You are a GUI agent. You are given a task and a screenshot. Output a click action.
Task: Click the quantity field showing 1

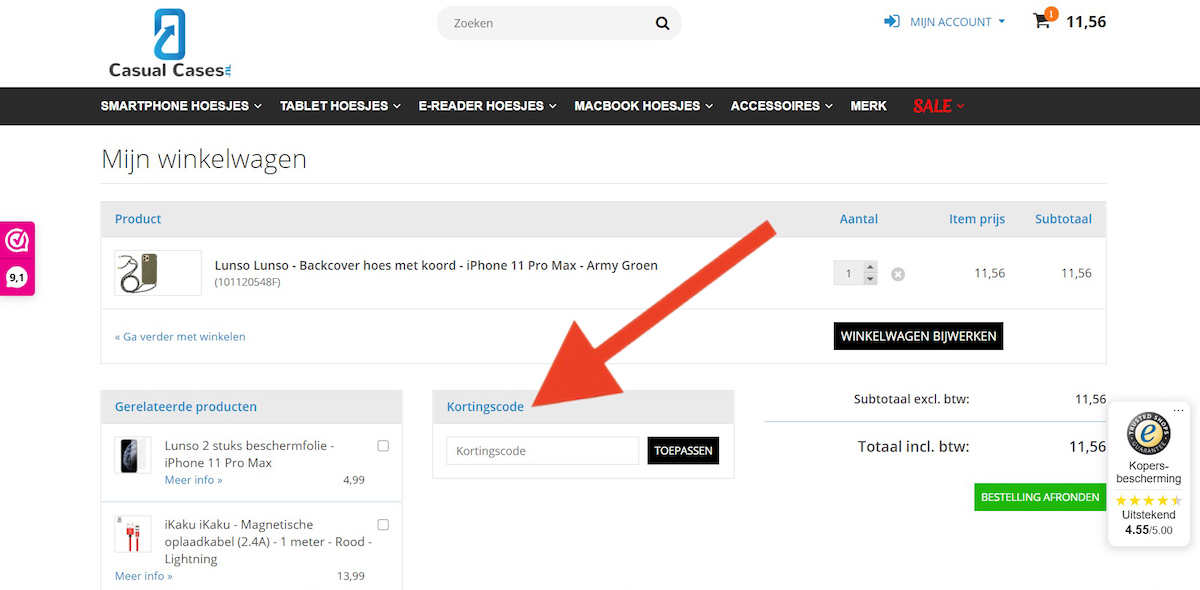point(849,273)
